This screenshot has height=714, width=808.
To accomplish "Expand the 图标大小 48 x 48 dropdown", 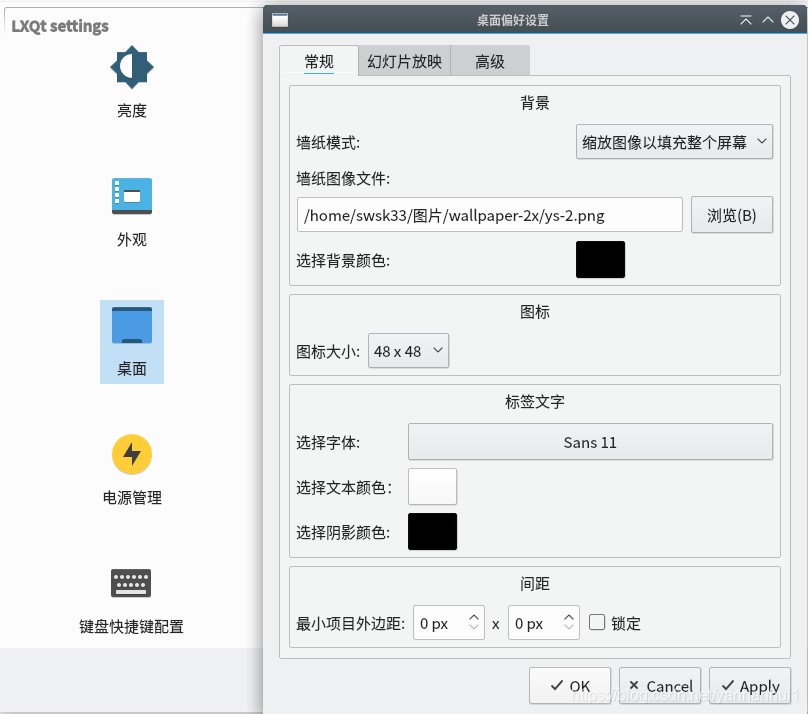I will pyautogui.click(x=408, y=351).
